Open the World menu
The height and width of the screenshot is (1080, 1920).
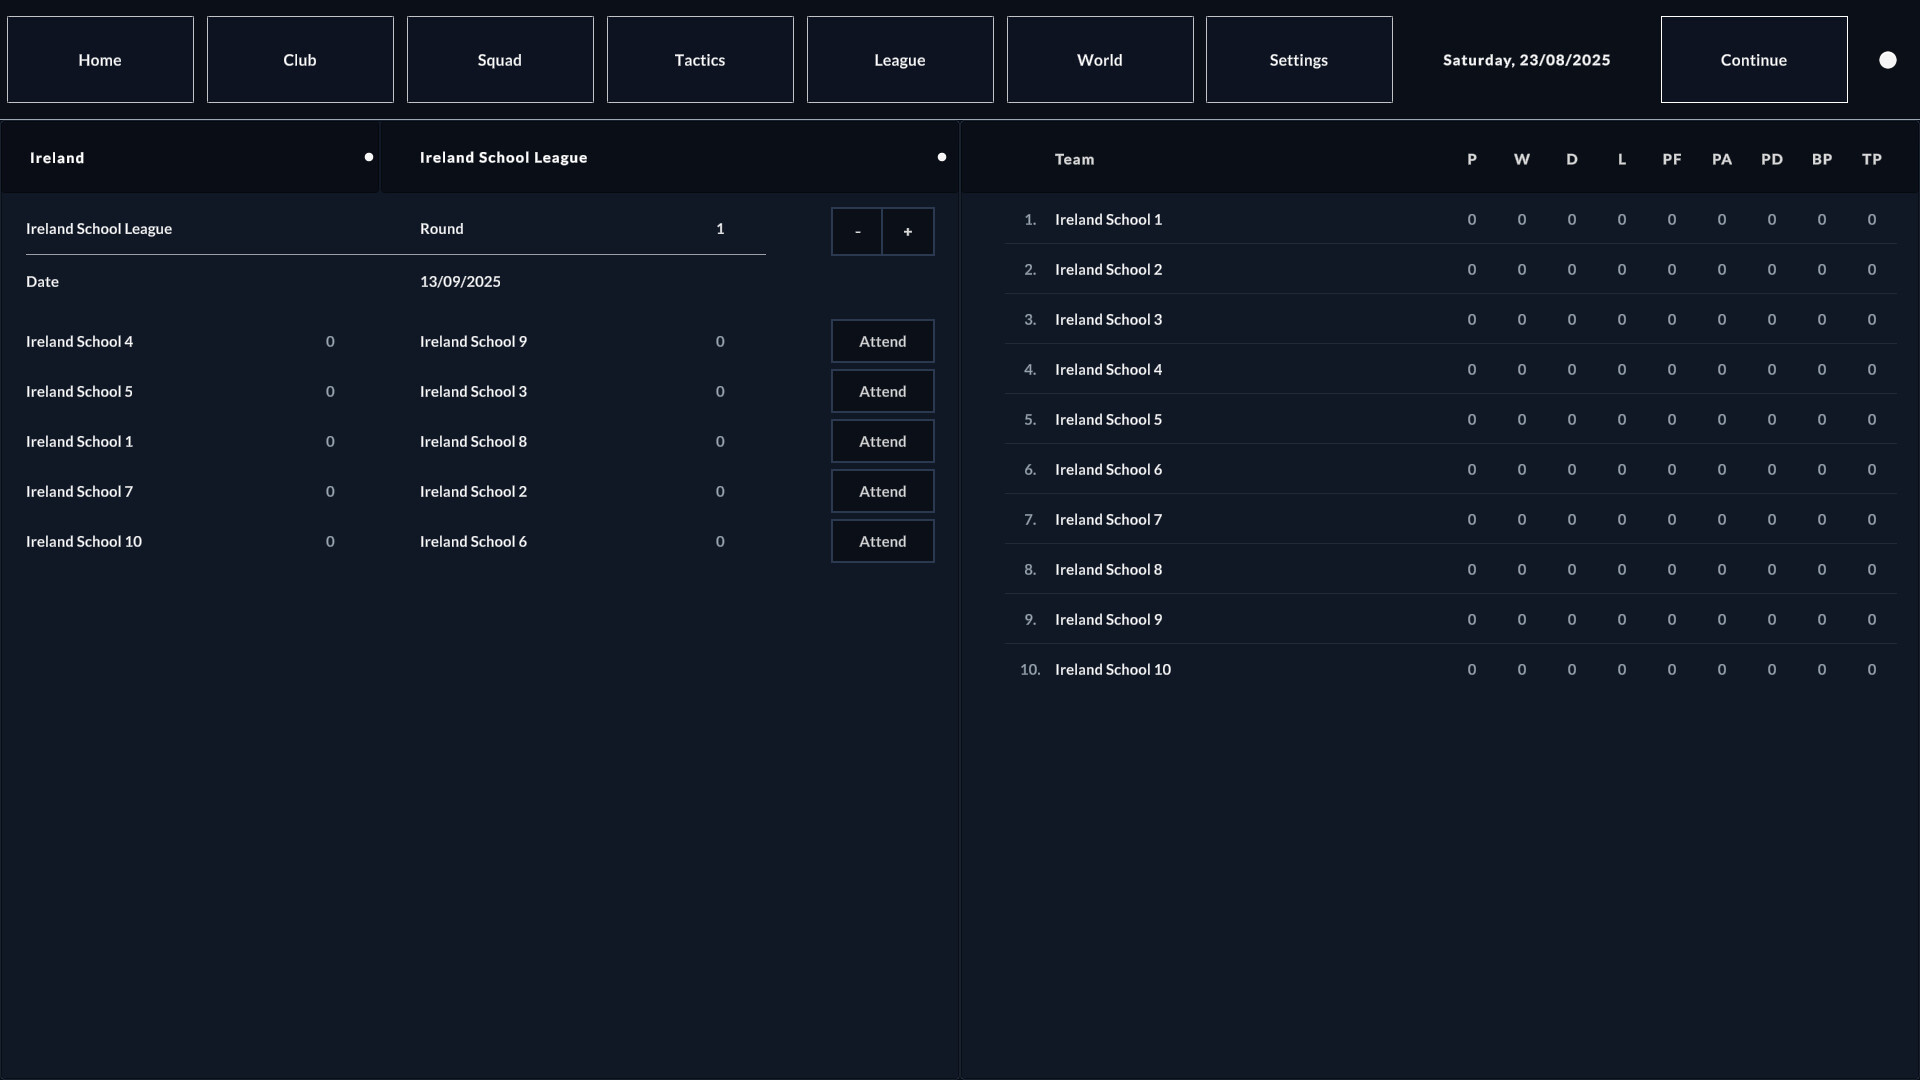pos(1099,59)
